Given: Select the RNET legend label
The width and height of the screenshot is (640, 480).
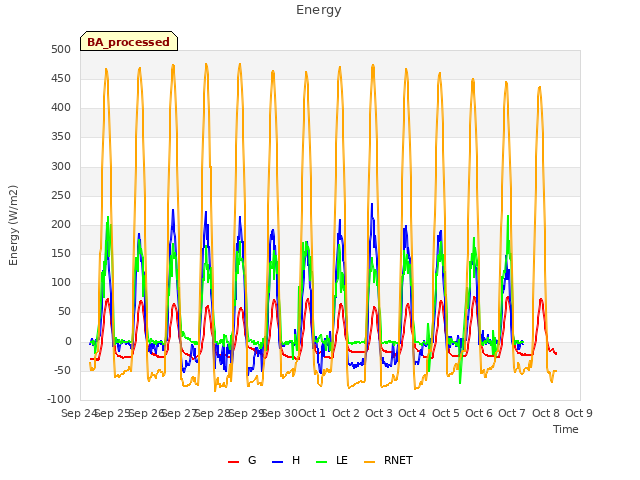Looking at the screenshot, I should click(398, 460).
